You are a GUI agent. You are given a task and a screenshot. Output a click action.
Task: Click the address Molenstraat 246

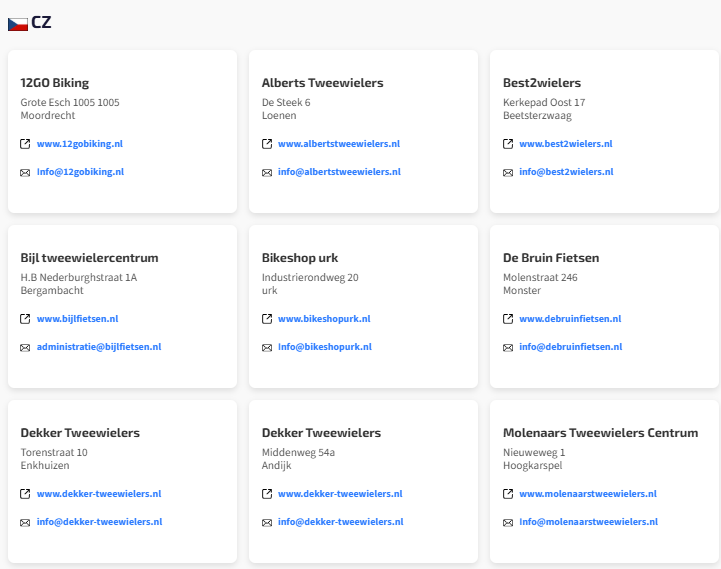(x=540, y=277)
